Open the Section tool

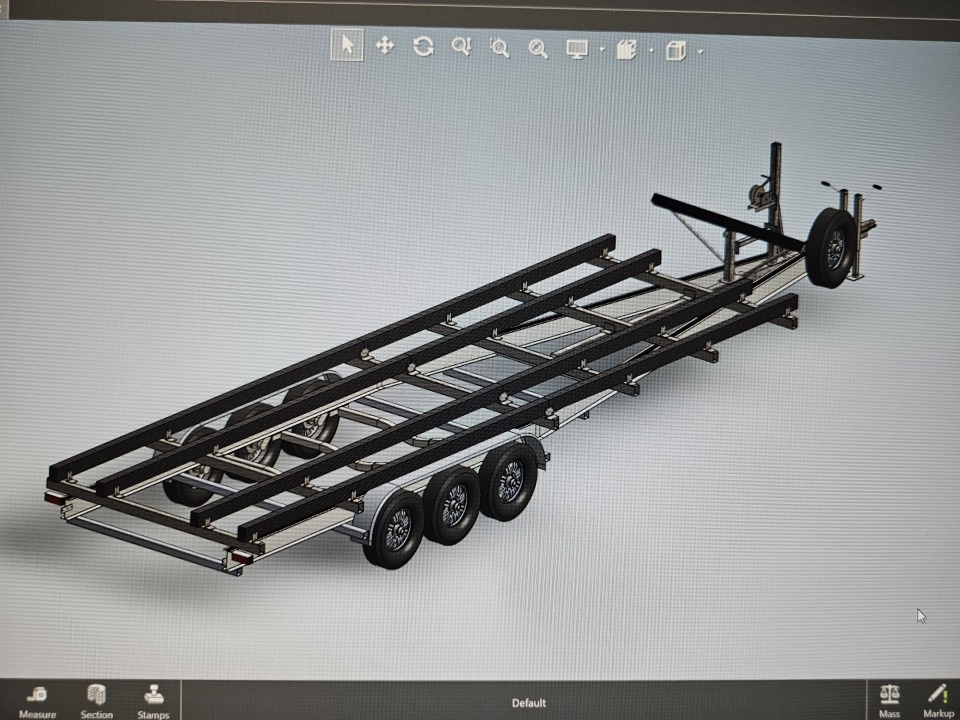(97, 702)
